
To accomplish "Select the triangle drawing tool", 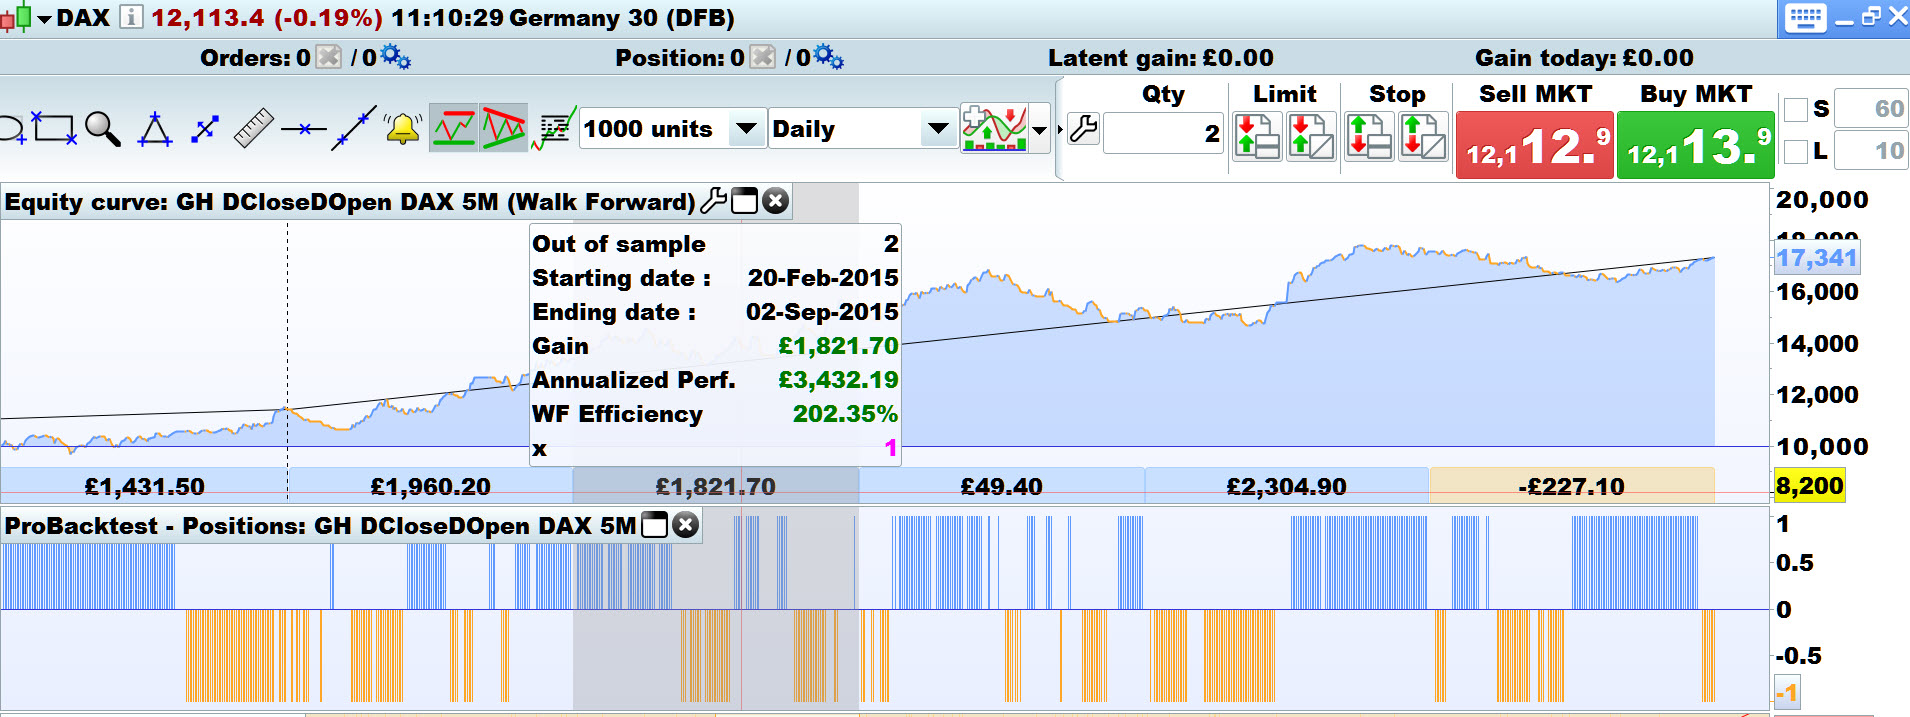I will point(154,129).
